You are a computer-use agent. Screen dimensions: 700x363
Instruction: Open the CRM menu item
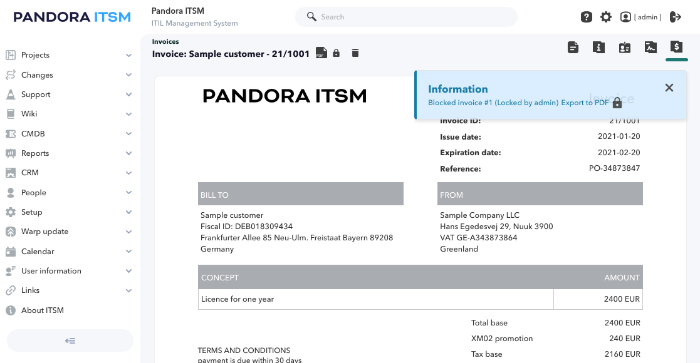pyautogui.click(x=29, y=172)
